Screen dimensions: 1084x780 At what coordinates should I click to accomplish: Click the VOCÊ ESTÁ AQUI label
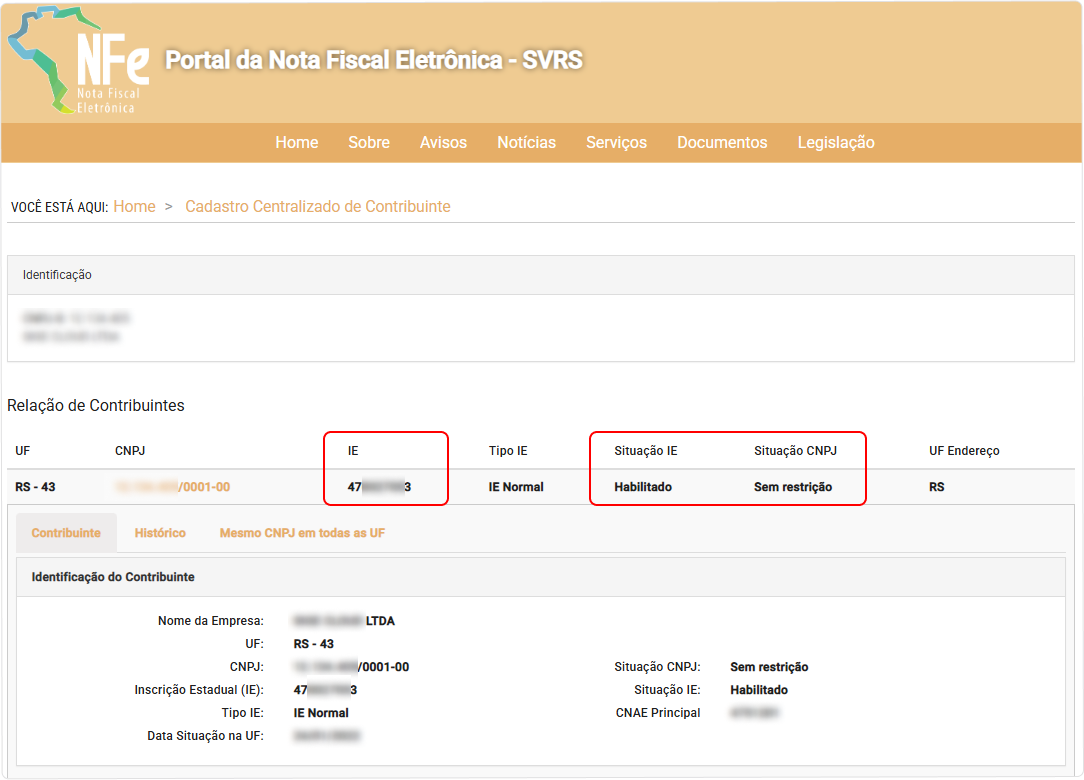click(59, 207)
